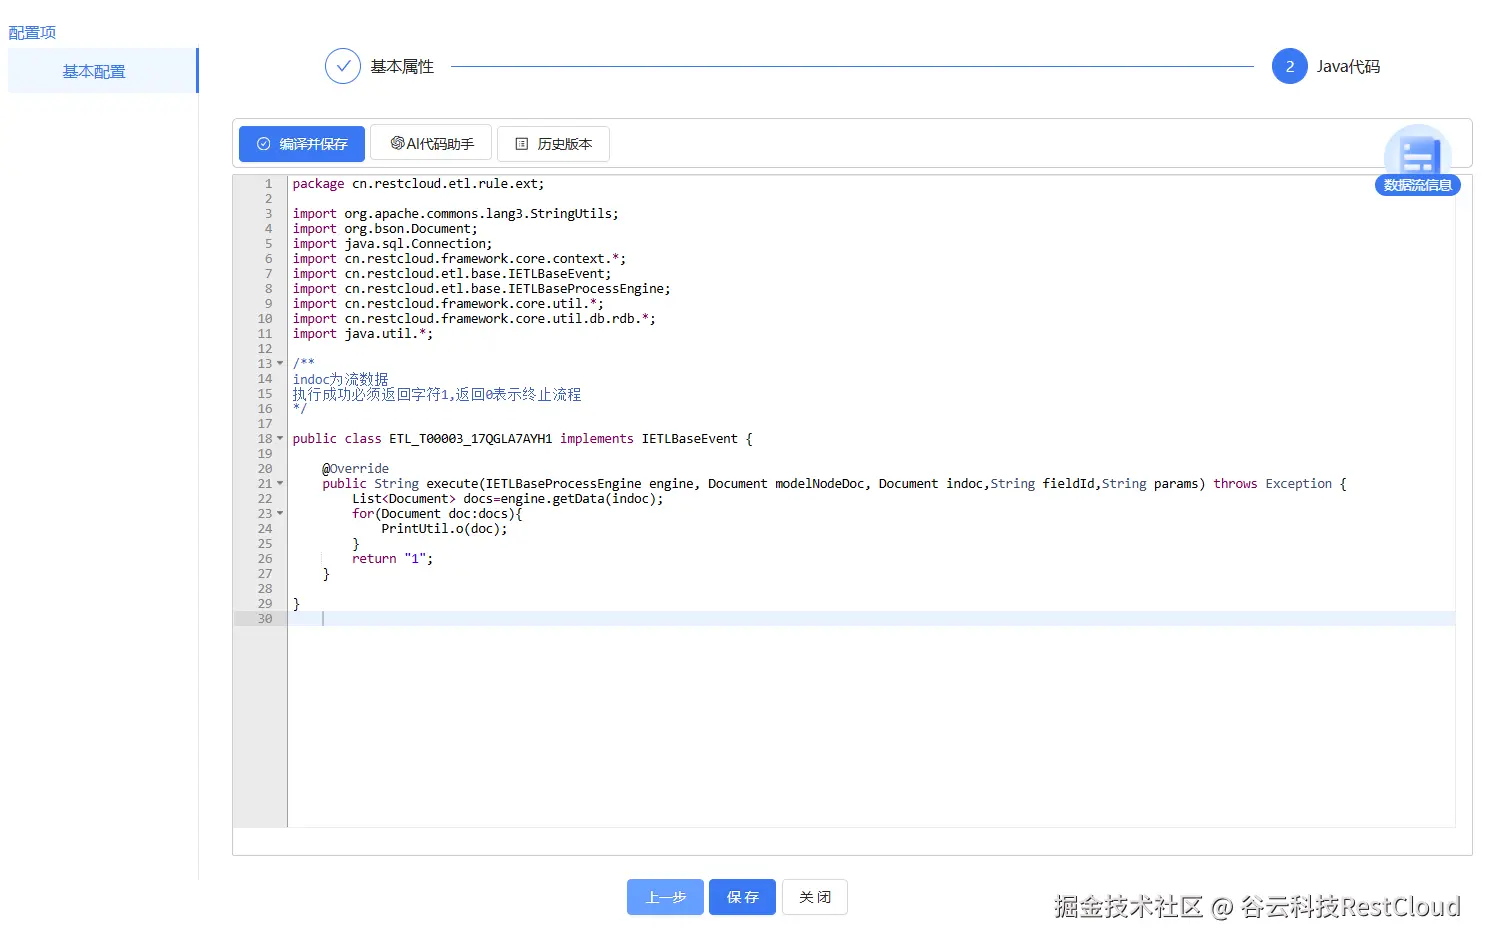Click the List<Document> docs line
This screenshot has width=1487, height=946.
tap(507, 499)
